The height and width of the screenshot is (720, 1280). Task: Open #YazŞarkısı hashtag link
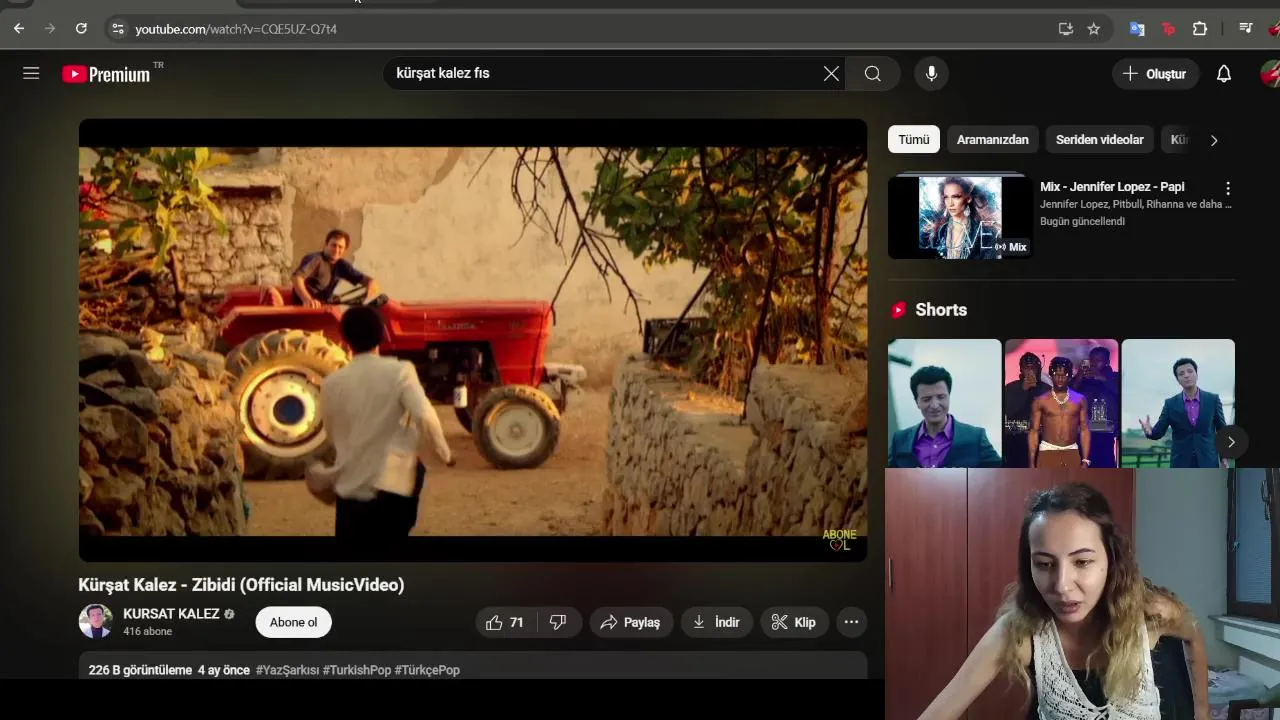pos(287,670)
